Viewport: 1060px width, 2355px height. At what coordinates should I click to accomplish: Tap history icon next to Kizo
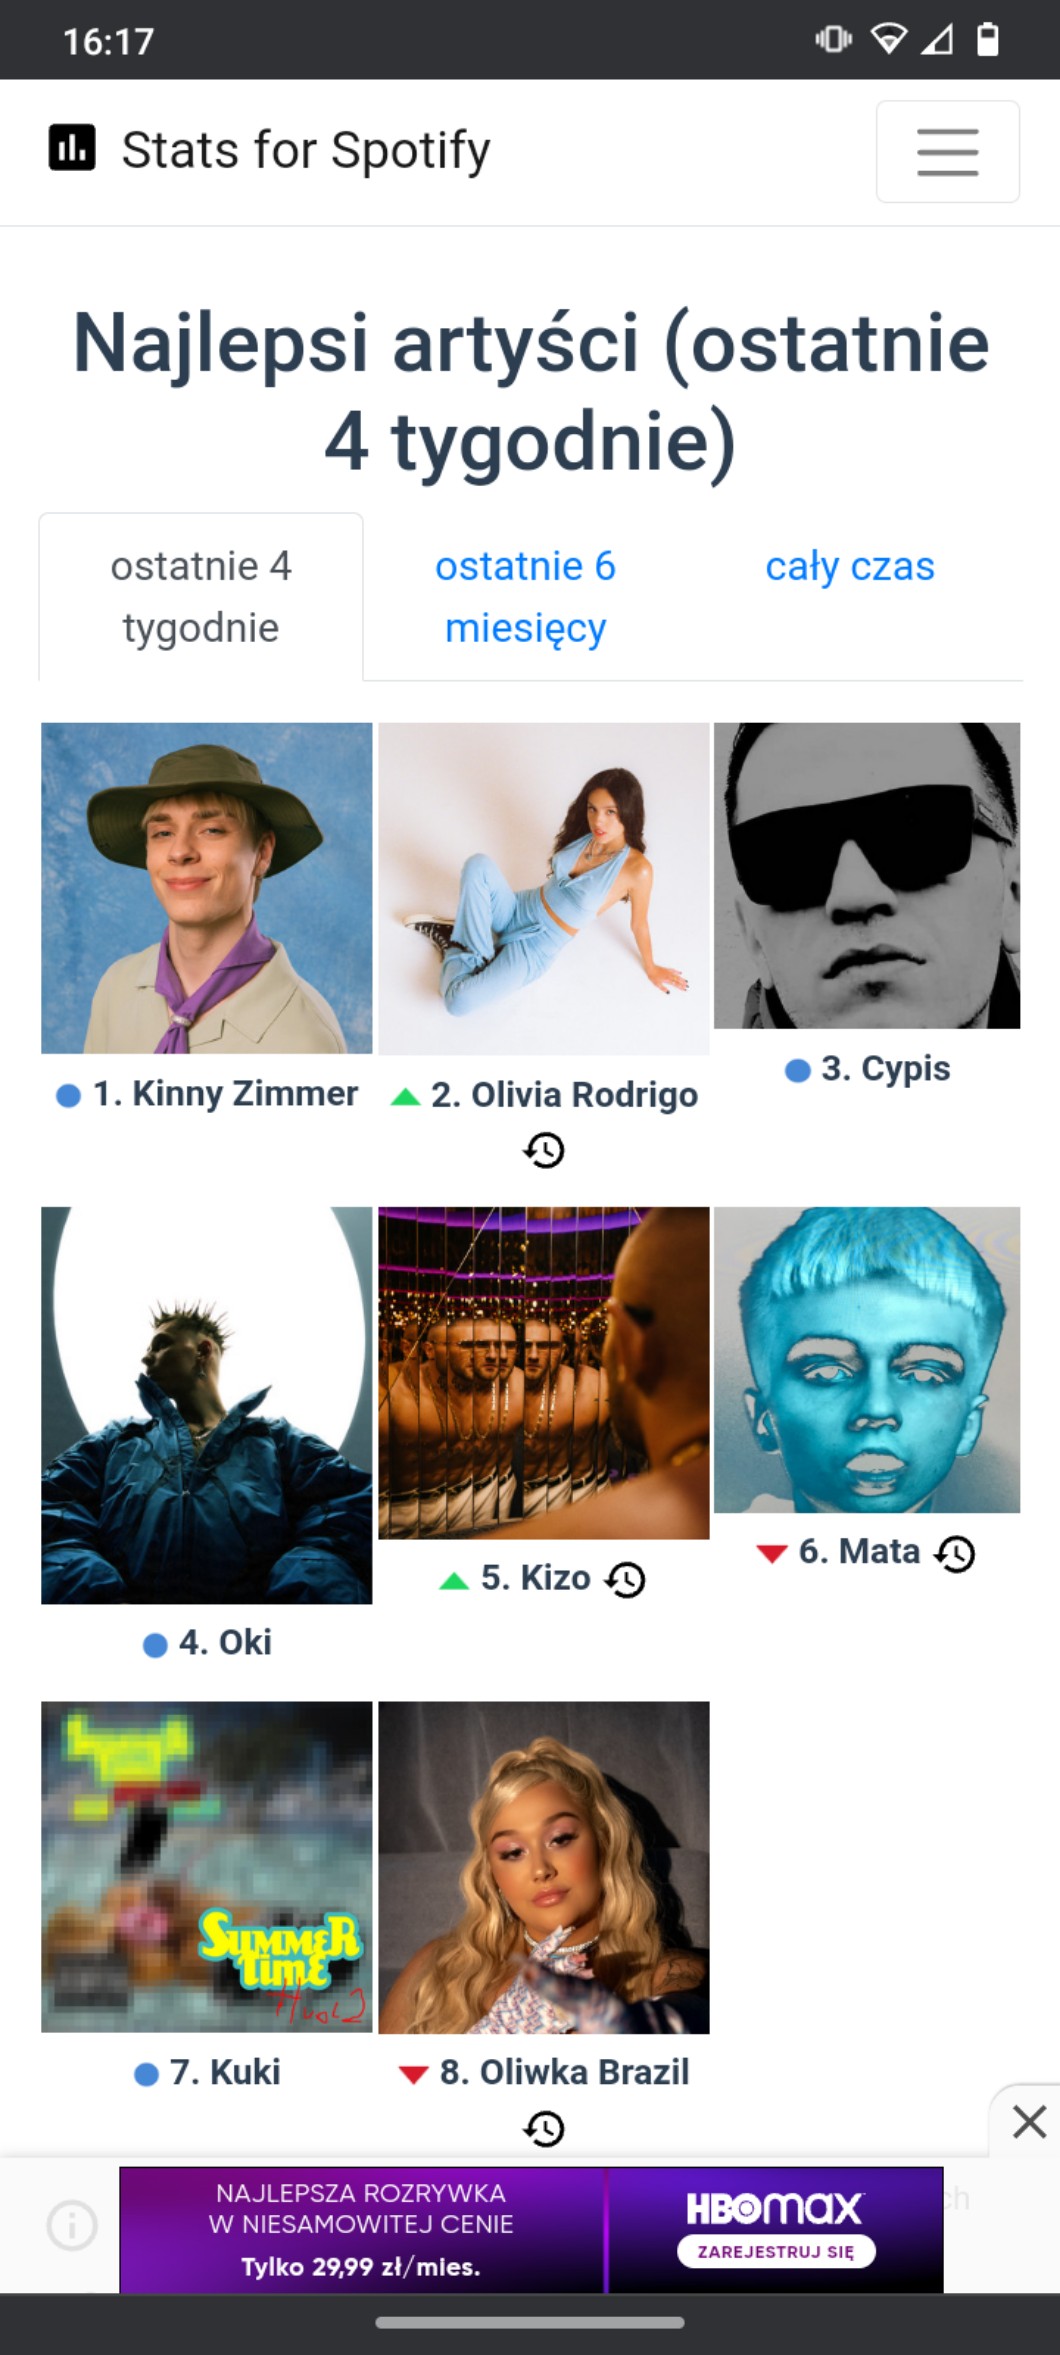pos(627,1579)
